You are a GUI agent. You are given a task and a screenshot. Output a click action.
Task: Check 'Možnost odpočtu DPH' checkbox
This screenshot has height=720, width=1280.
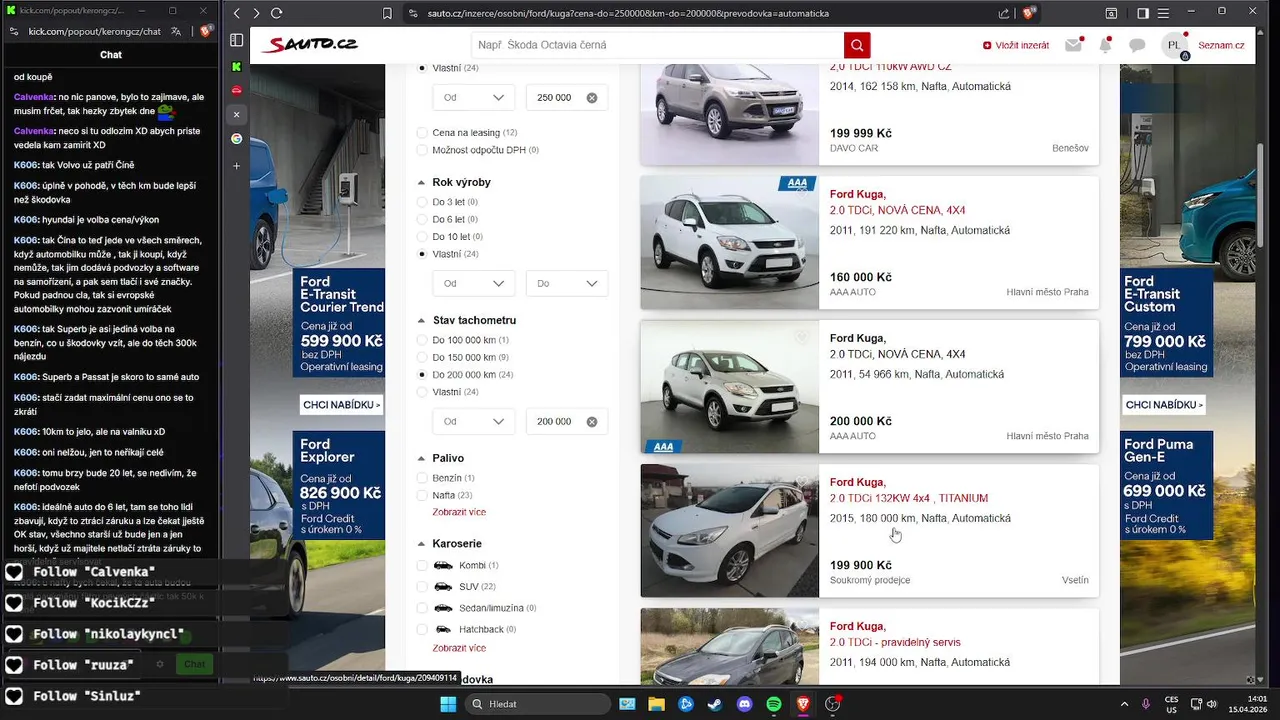click(x=422, y=150)
